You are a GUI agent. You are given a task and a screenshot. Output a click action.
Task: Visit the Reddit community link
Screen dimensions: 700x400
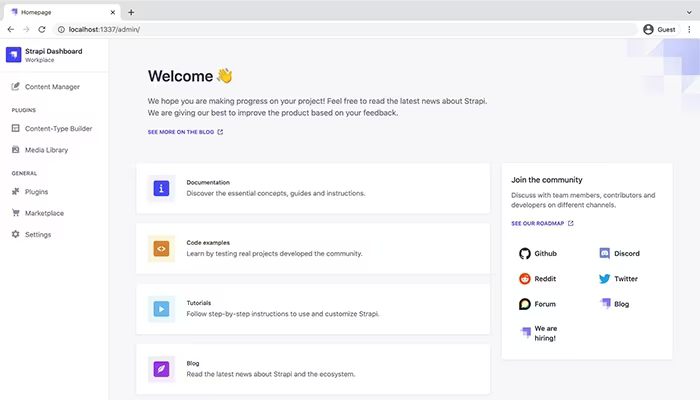point(545,279)
